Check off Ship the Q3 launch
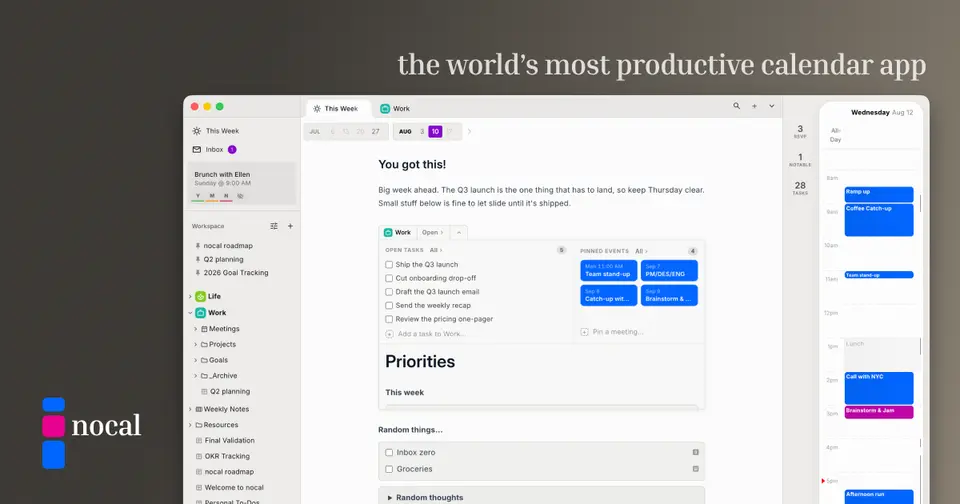 (389, 265)
